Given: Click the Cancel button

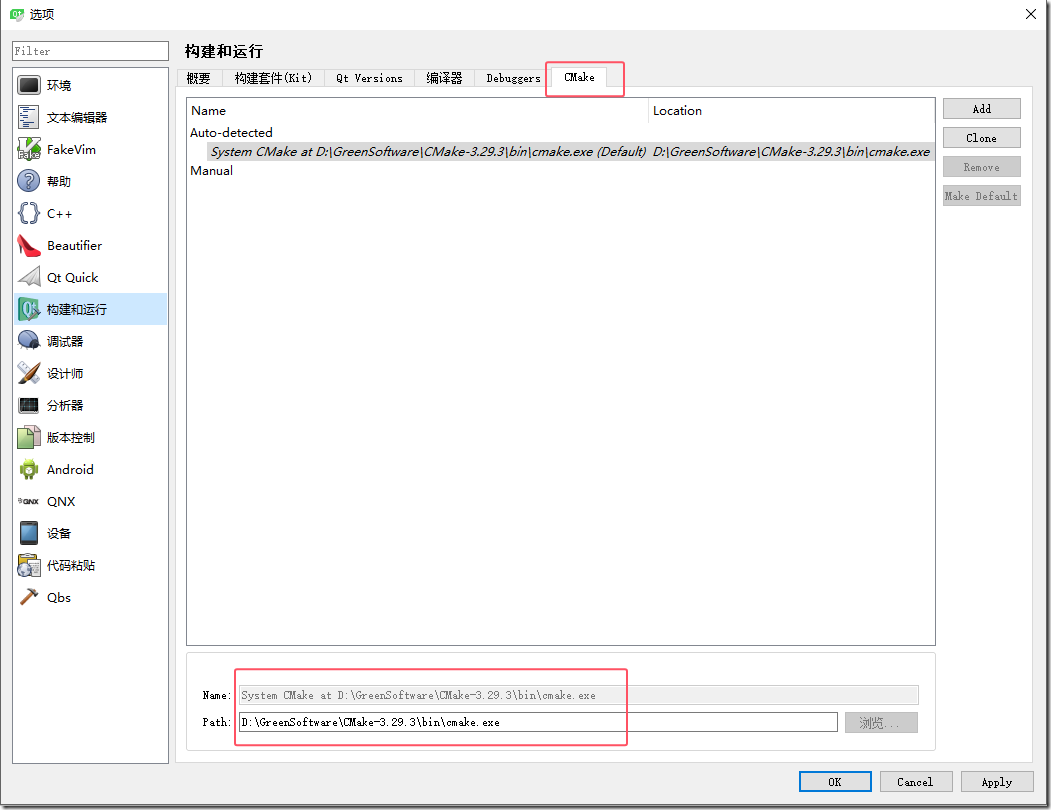Looking at the screenshot, I should pyautogui.click(x=915, y=782).
